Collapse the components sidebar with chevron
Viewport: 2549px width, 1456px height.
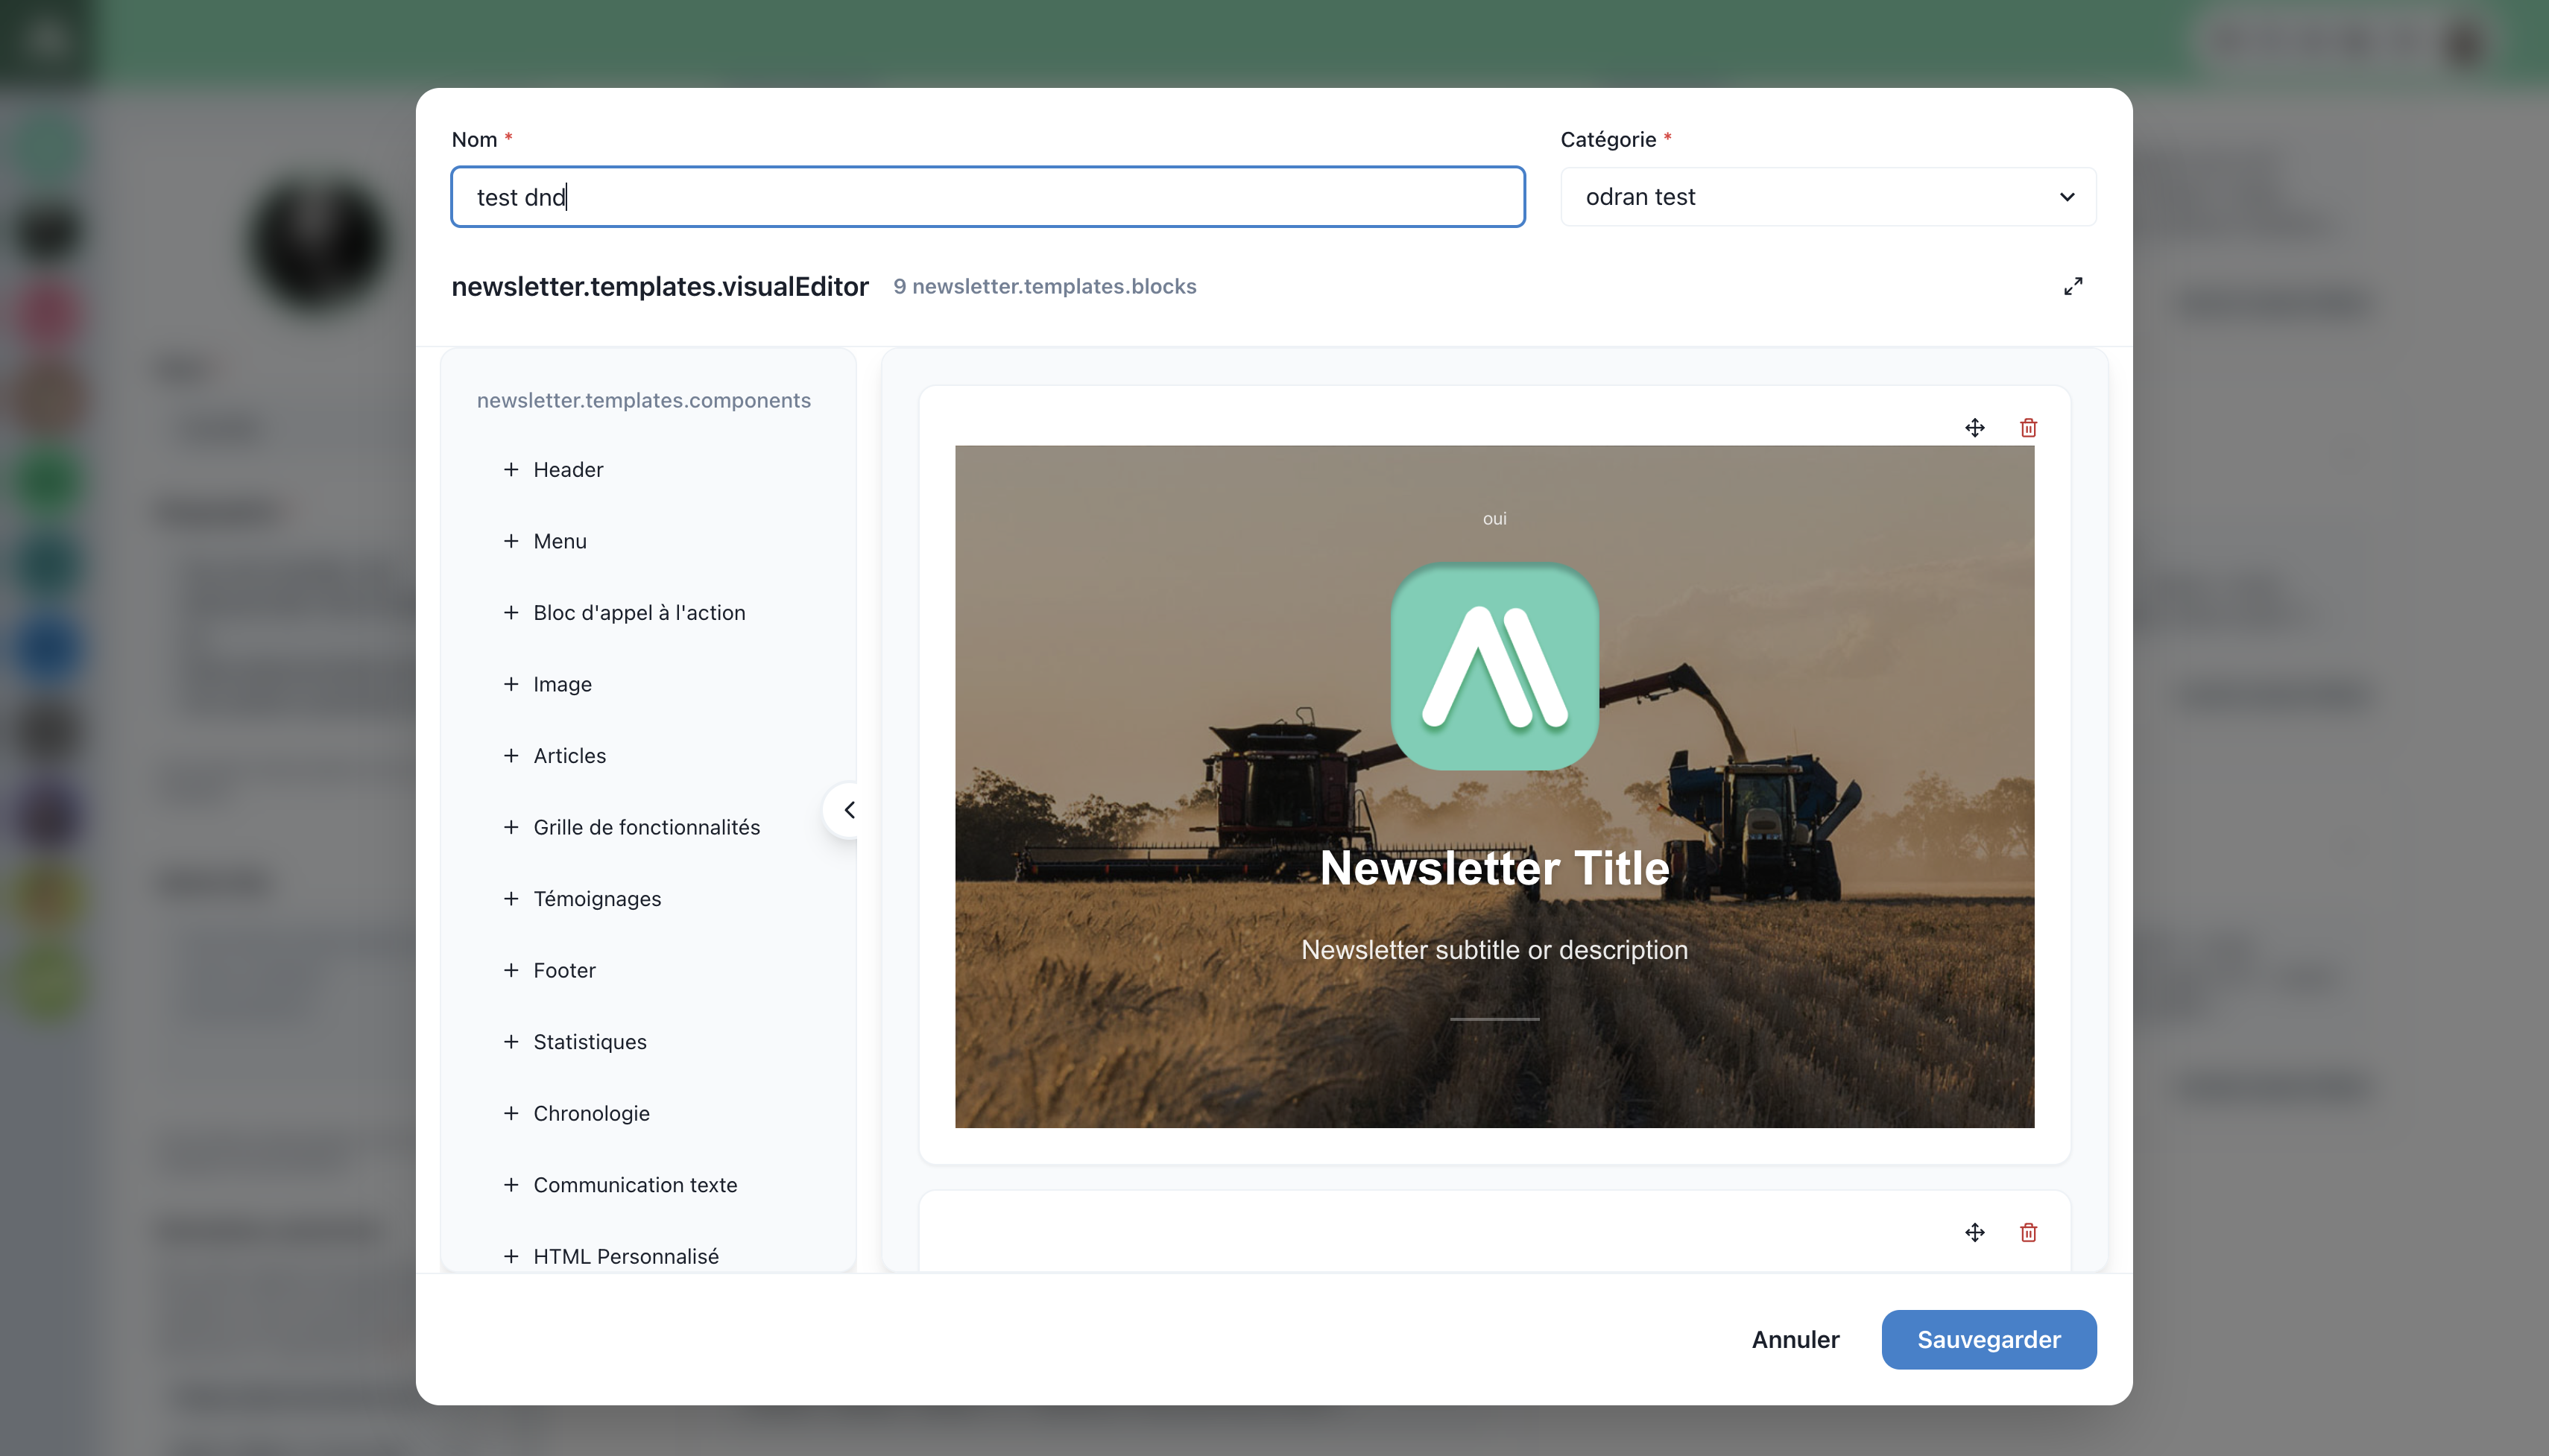pyautogui.click(x=848, y=810)
